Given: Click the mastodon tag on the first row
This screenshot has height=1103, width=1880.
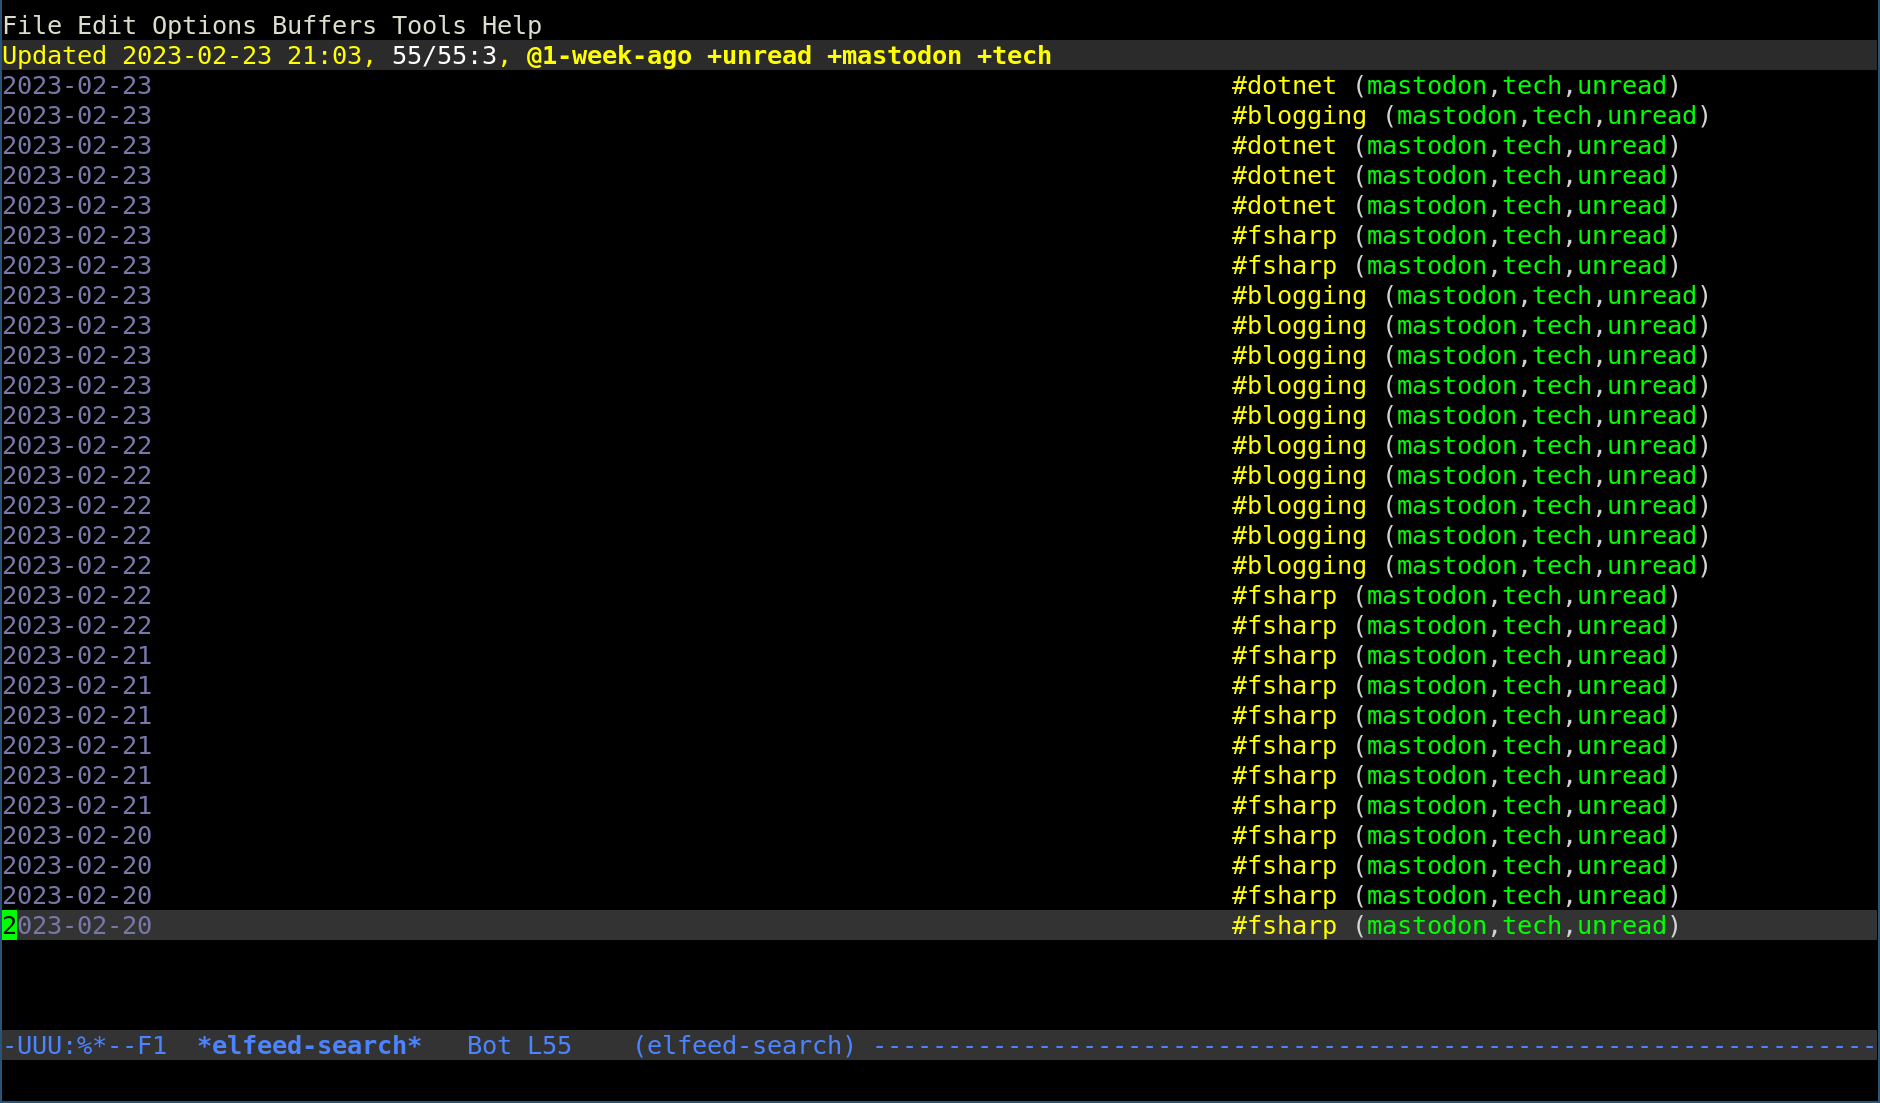Looking at the screenshot, I should point(1427,85).
